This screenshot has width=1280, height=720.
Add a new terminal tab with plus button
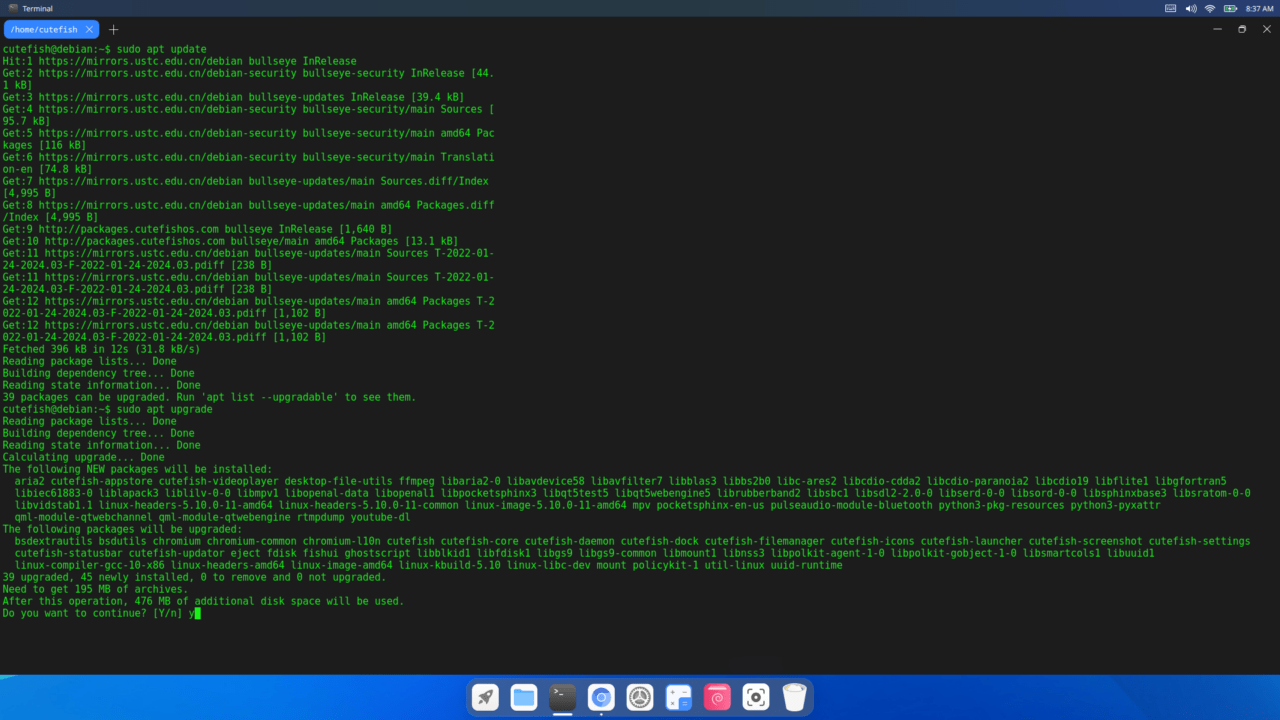(113, 30)
